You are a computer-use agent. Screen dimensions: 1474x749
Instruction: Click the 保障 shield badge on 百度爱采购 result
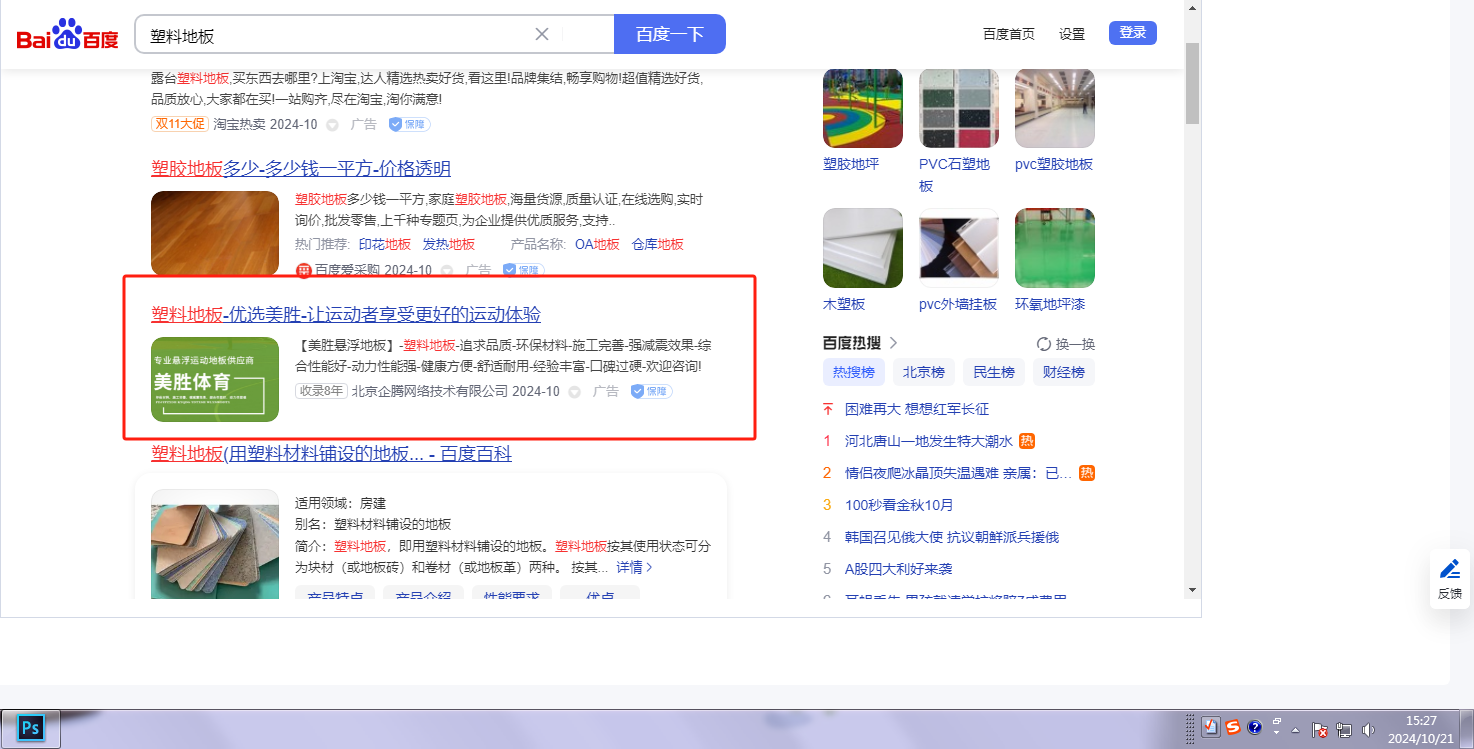click(524, 270)
